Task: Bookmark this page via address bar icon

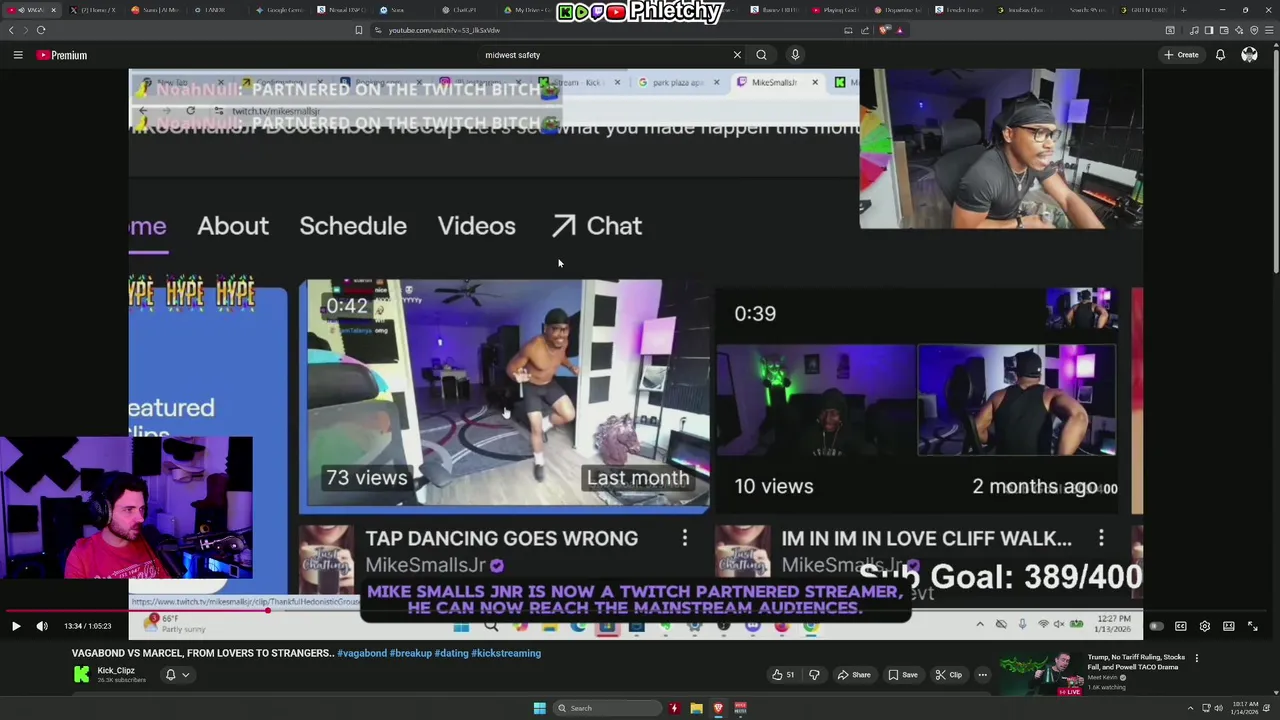Action: [359, 30]
